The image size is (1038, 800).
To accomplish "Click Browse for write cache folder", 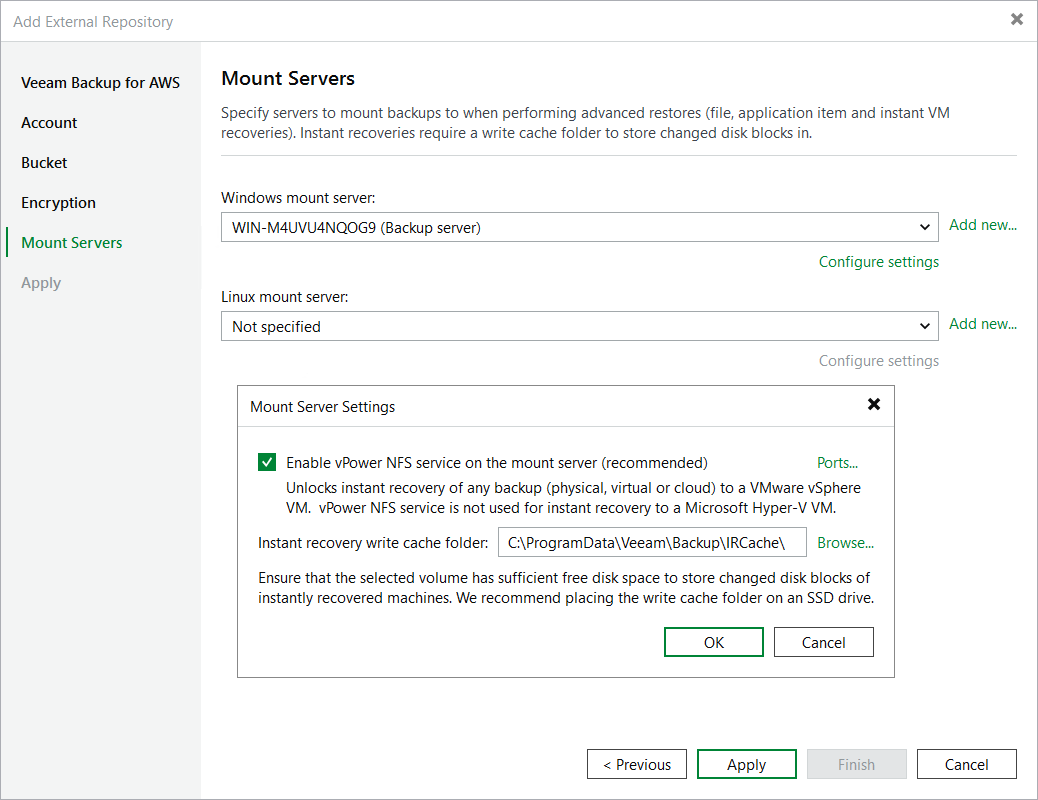I will pos(845,543).
